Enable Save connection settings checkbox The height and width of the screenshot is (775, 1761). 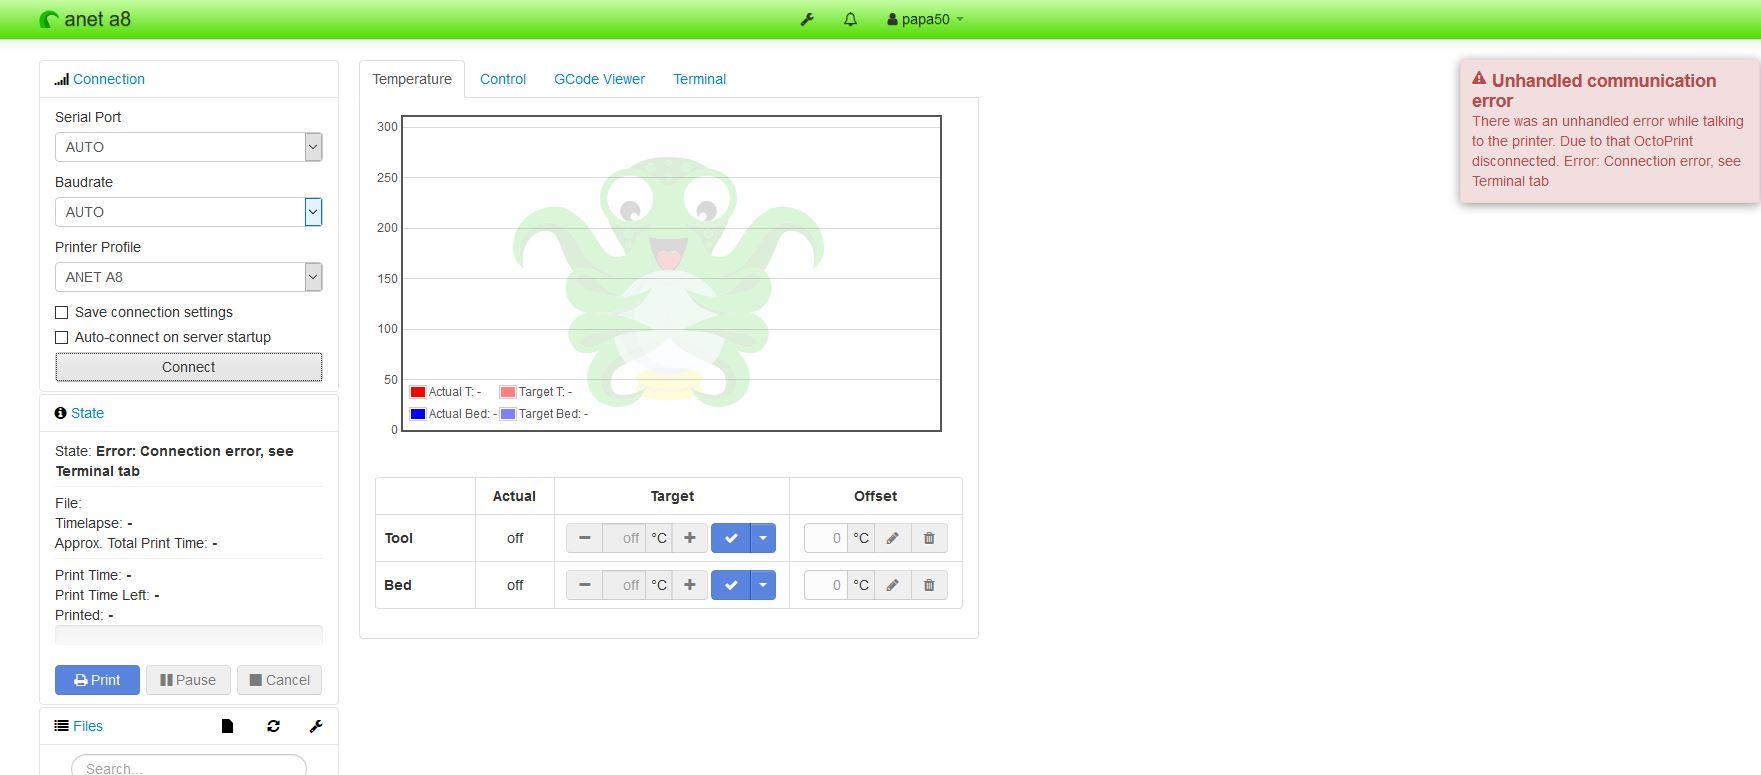coord(62,312)
